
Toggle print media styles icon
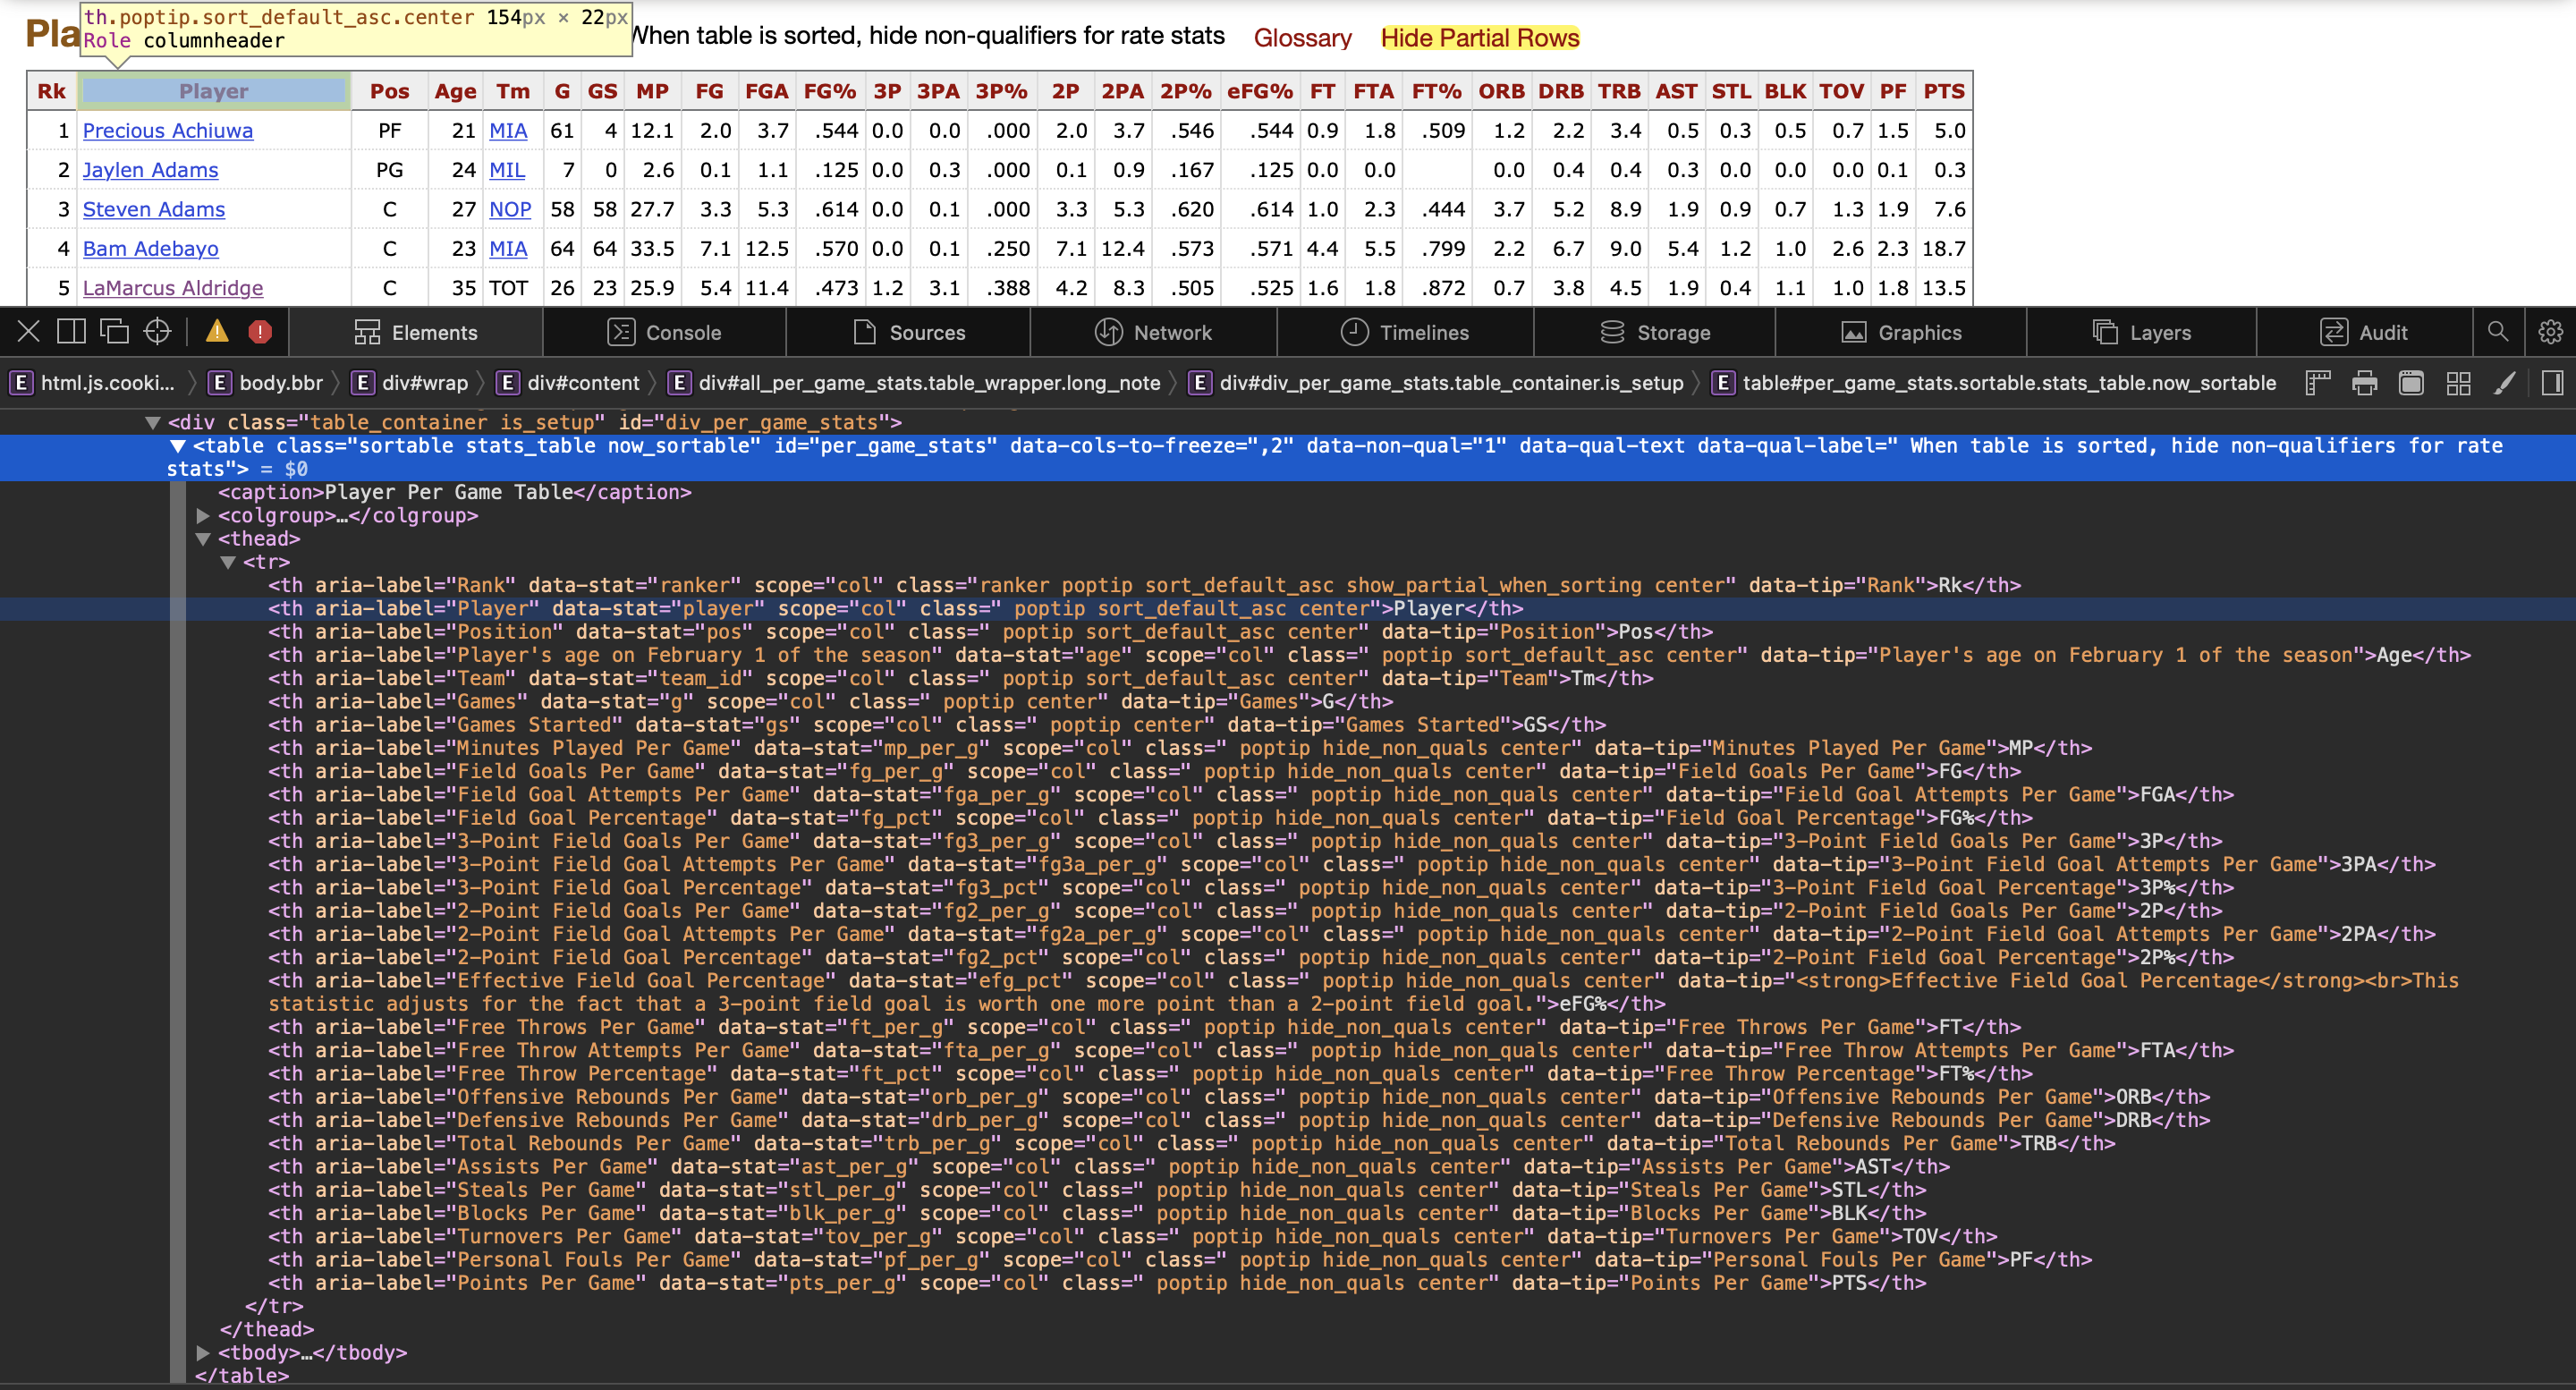click(x=2364, y=383)
